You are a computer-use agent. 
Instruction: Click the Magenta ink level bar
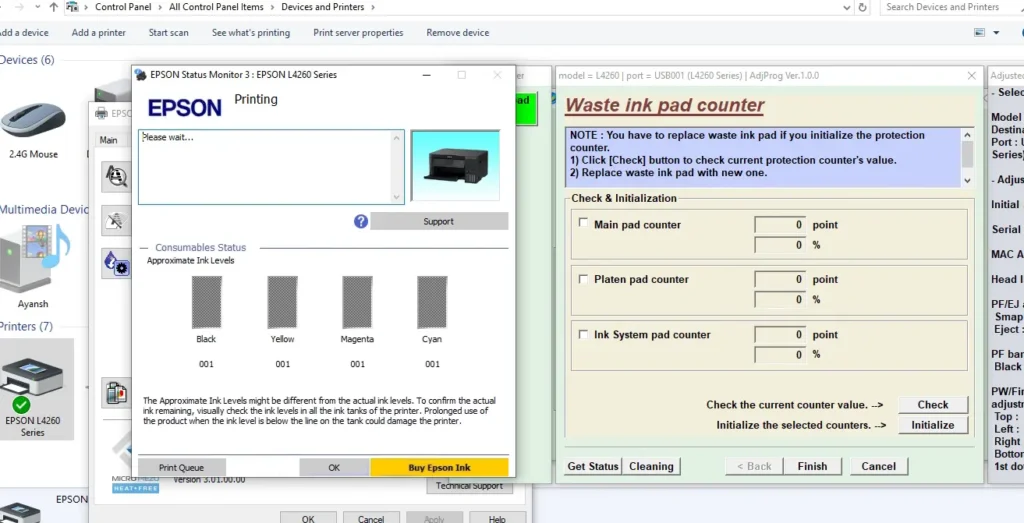(357, 302)
